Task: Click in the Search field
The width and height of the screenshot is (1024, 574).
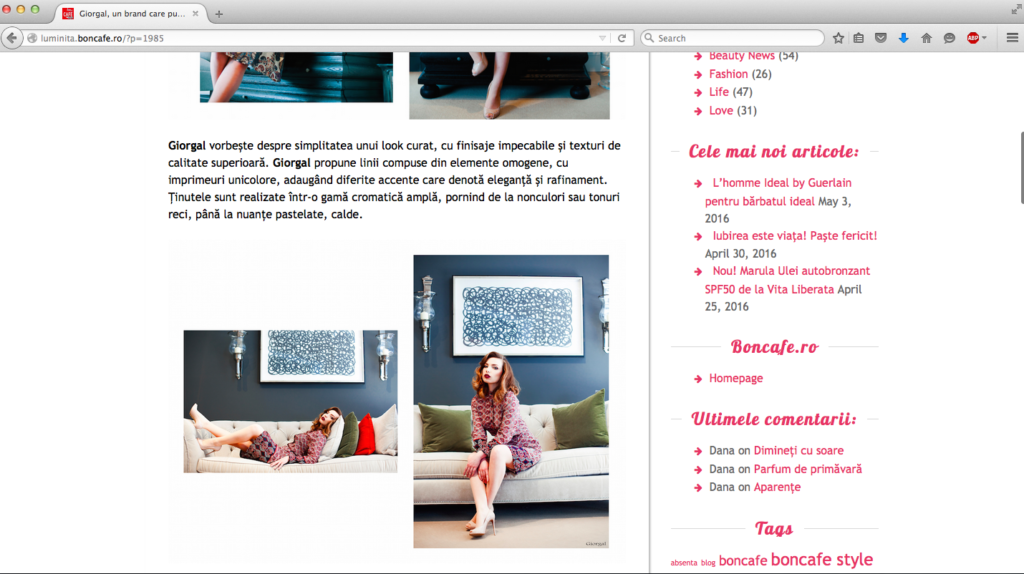Action: [x=735, y=38]
